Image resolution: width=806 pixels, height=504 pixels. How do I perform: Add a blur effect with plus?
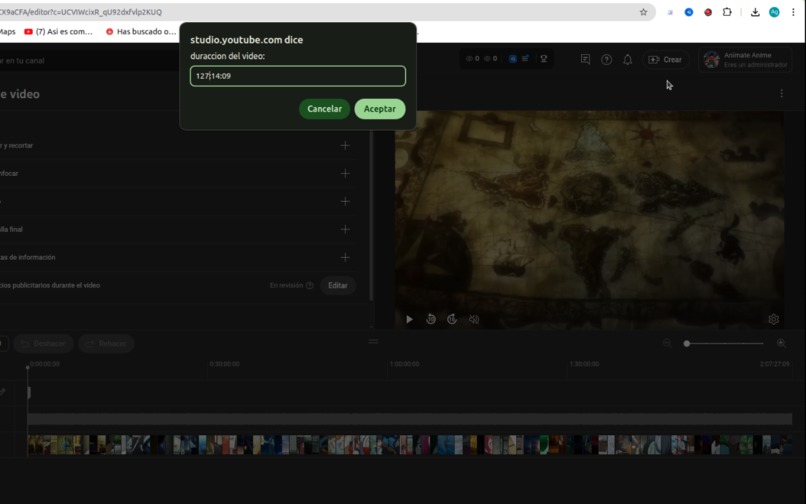(345, 173)
